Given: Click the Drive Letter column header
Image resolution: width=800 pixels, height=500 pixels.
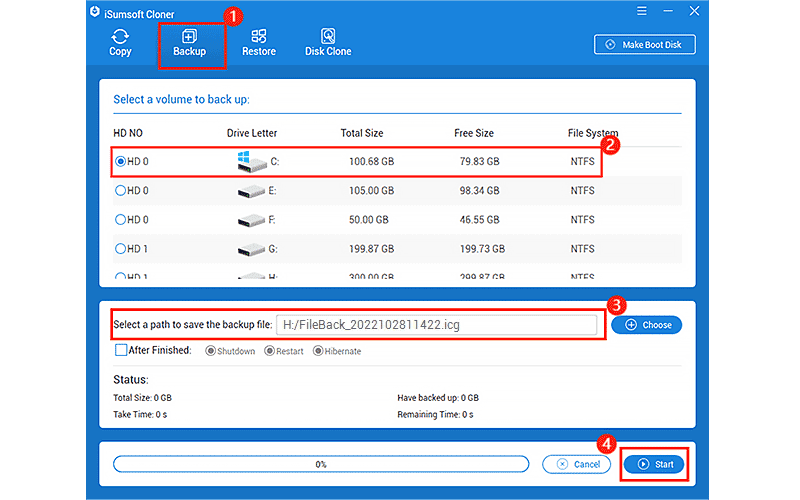Looking at the screenshot, I should point(252,133).
